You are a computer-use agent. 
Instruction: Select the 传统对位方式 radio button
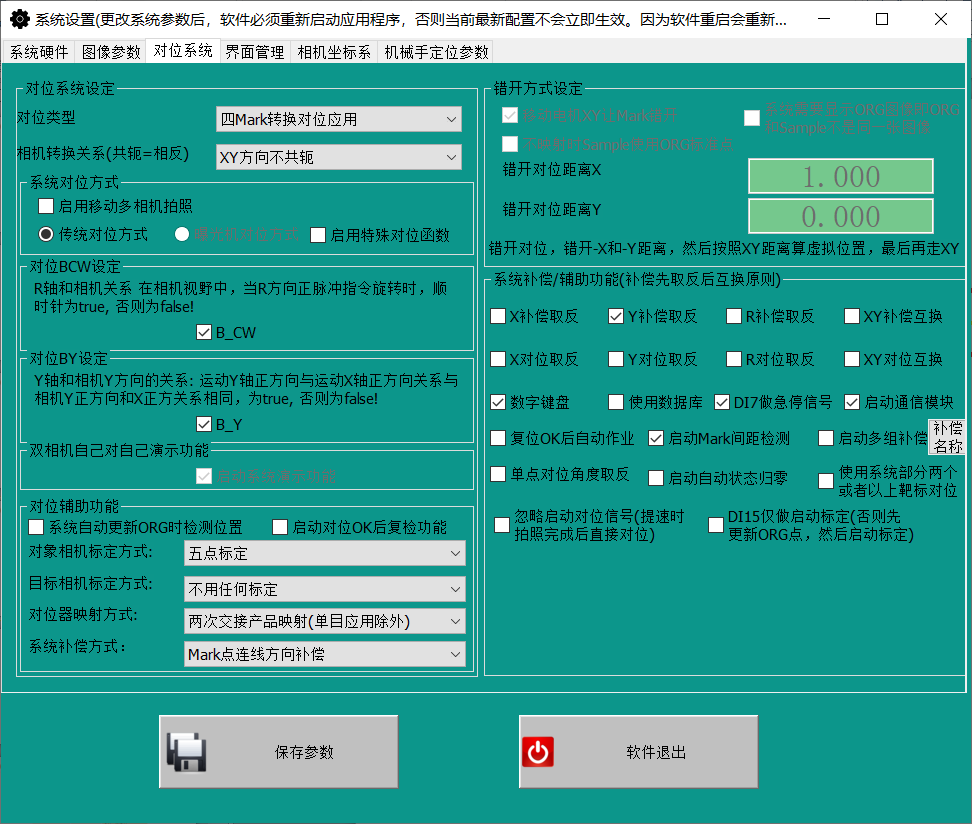click(46, 234)
